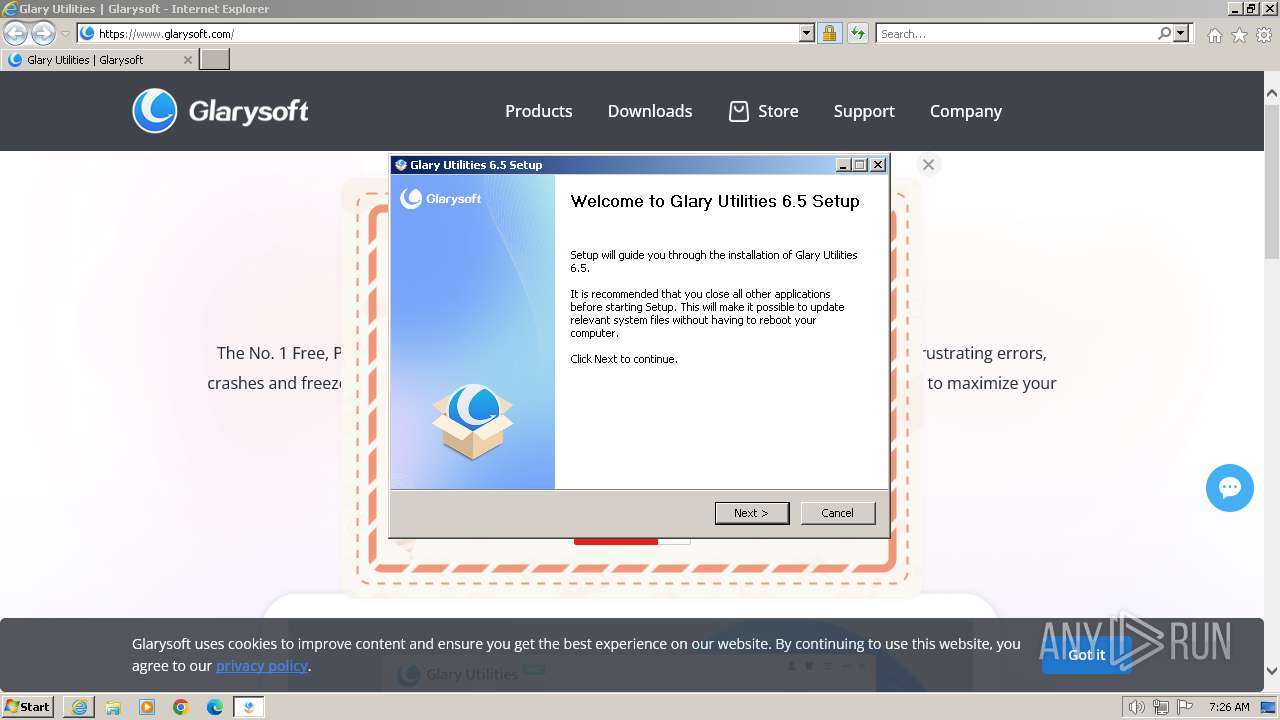Open Microsoft Edge from taskbar
Screen dimensions: 1280x720
tap(215, 707)
